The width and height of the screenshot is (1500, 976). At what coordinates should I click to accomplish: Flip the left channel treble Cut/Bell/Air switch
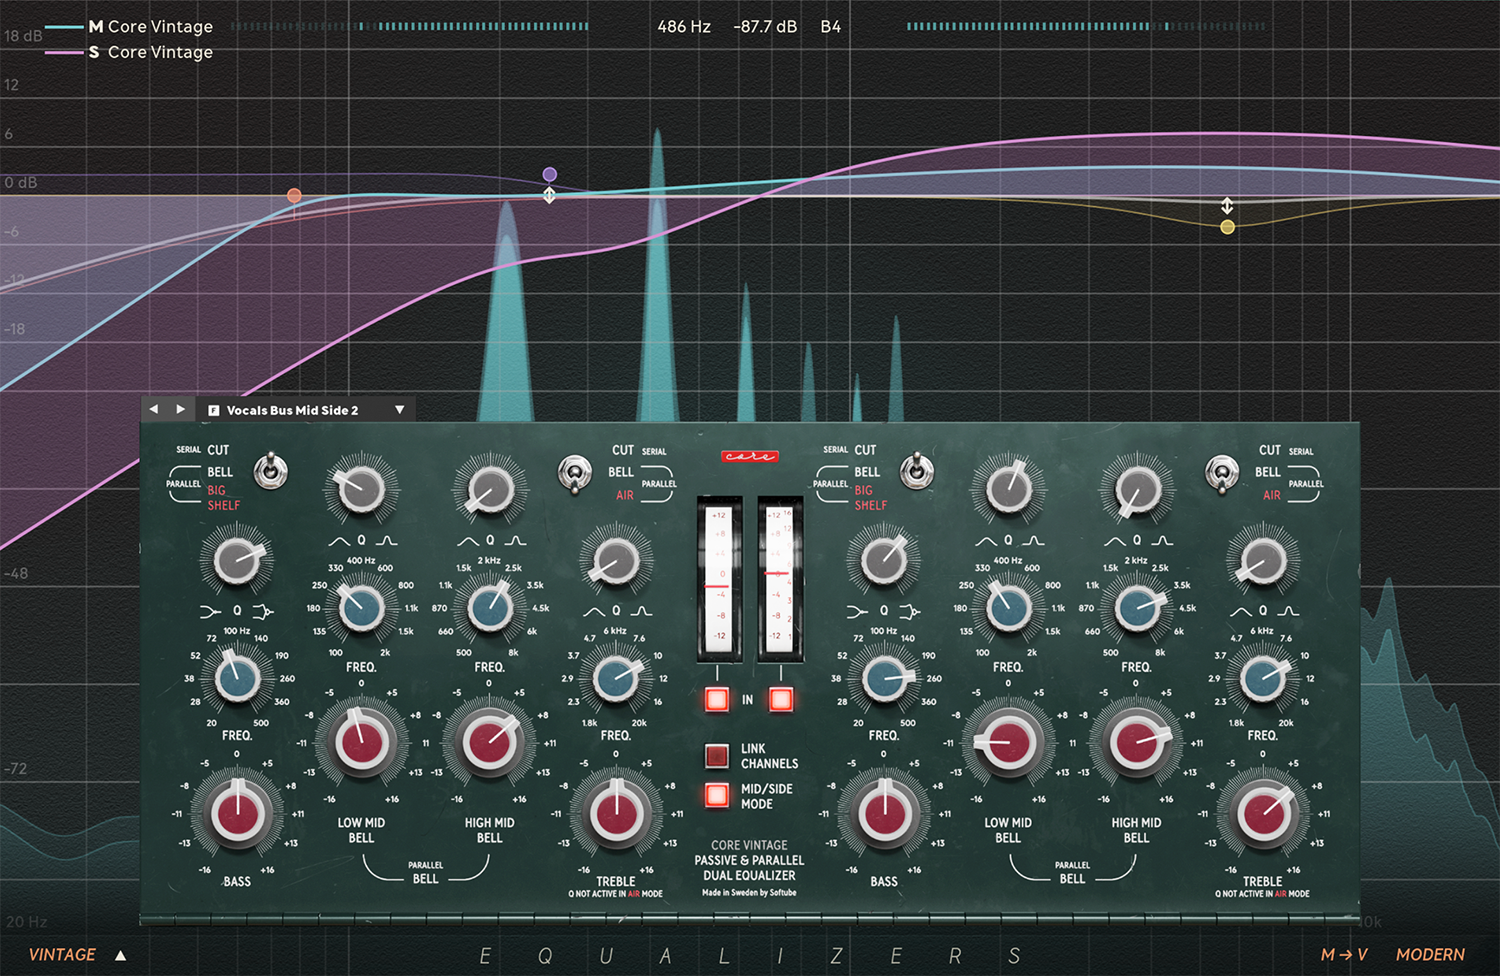point(574,473)
